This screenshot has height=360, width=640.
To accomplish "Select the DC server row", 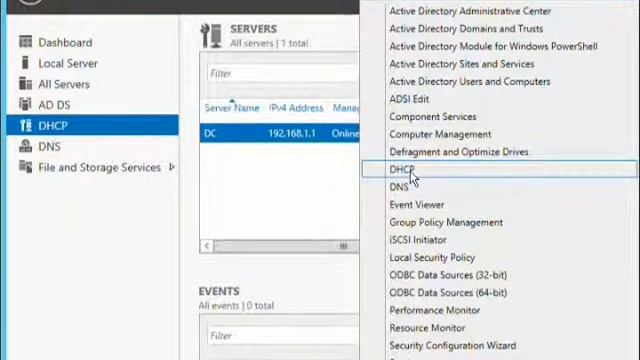I will click(280, 133).
